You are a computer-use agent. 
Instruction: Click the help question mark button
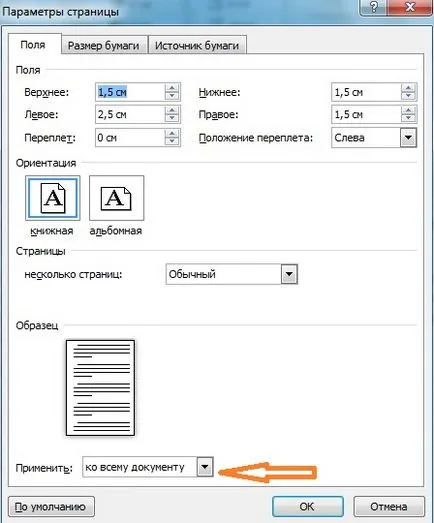click(x=374, y=7)
